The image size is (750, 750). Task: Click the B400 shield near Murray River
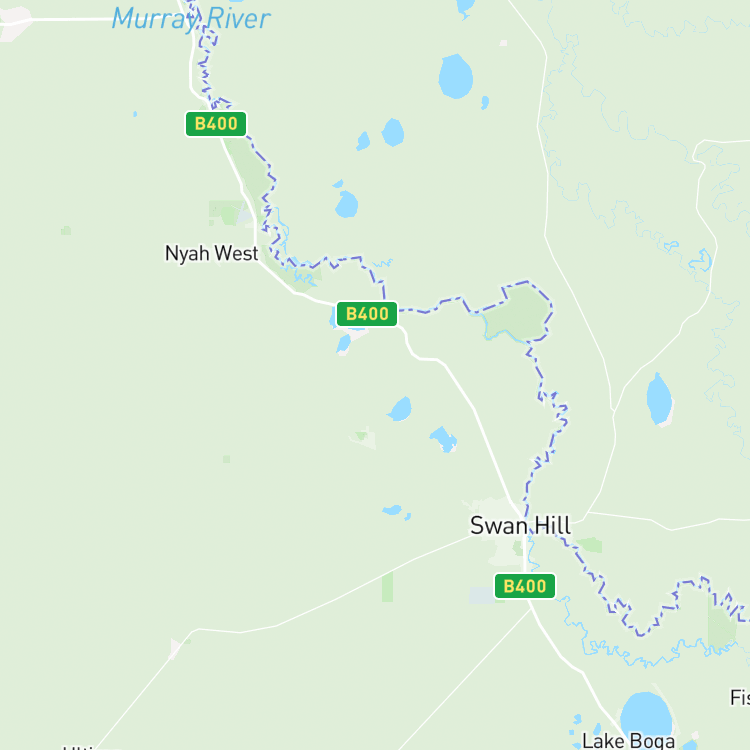pyautogui.click(x=216, y=124)
